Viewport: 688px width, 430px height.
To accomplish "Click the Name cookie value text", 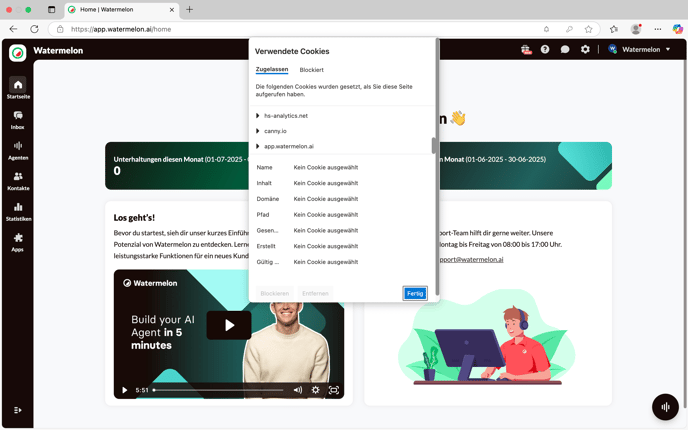I will tap(326, 167).
